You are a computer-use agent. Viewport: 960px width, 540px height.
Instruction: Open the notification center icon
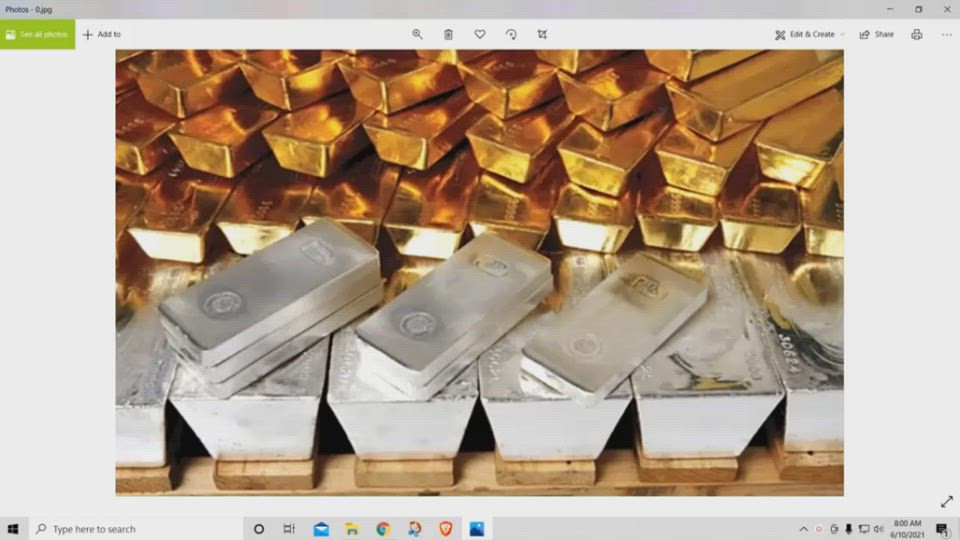942,529
